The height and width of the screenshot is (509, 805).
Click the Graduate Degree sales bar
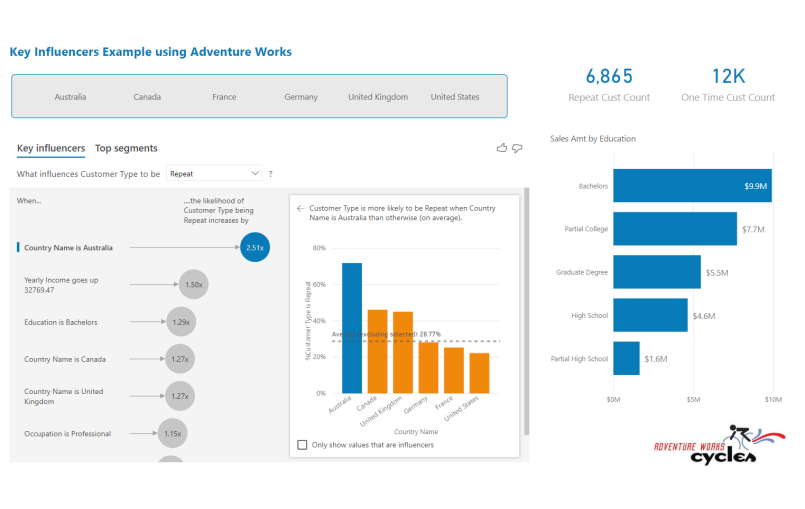pos(657,272)
